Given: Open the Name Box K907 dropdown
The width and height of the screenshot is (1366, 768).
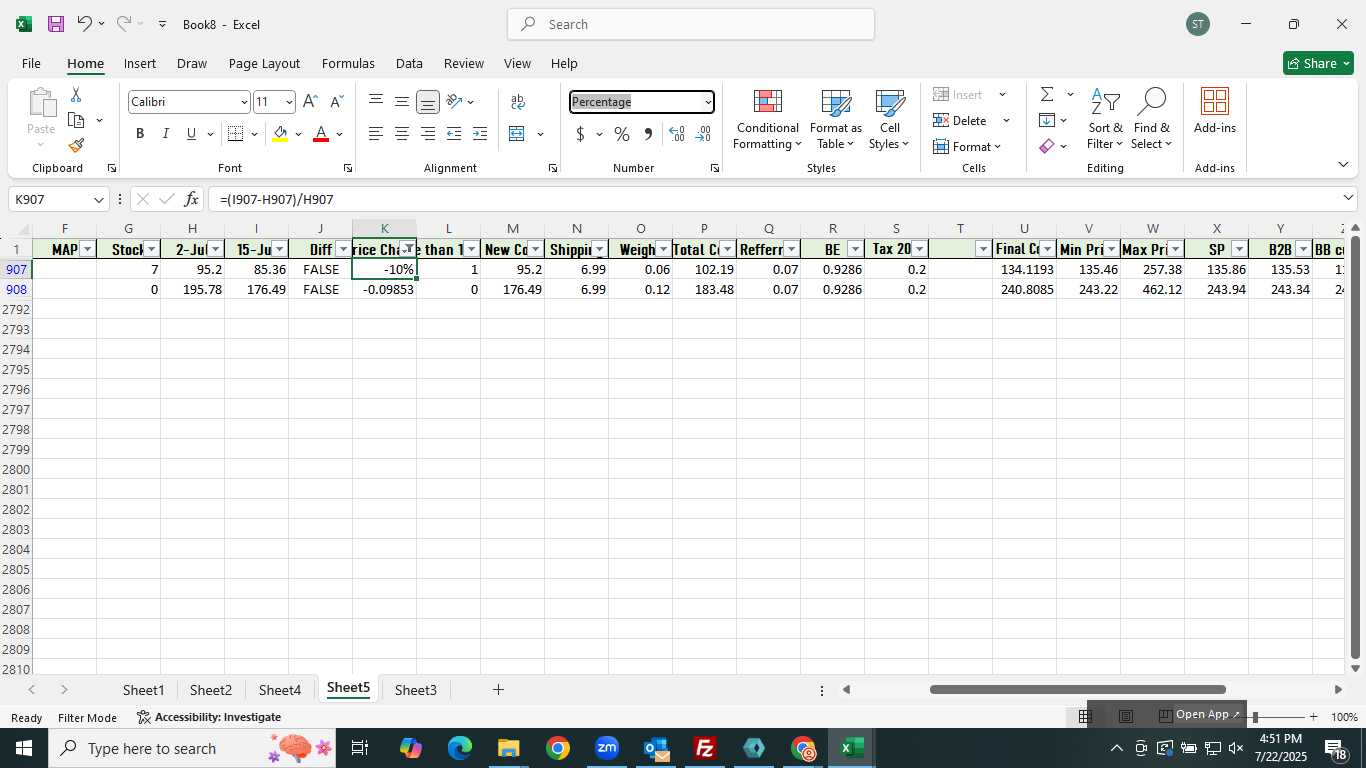Looking at the screenshot, I should (98, 199).
